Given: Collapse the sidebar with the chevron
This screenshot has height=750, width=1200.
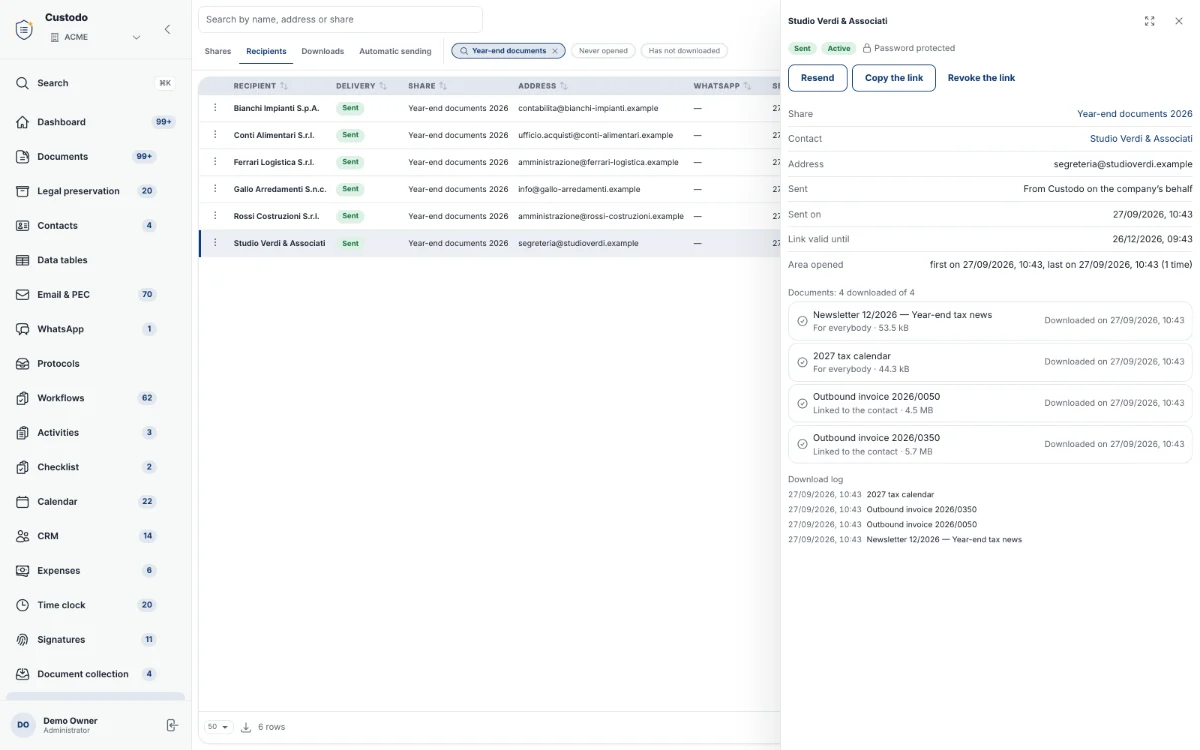Looking at the screenshot, I should [167, 29].
